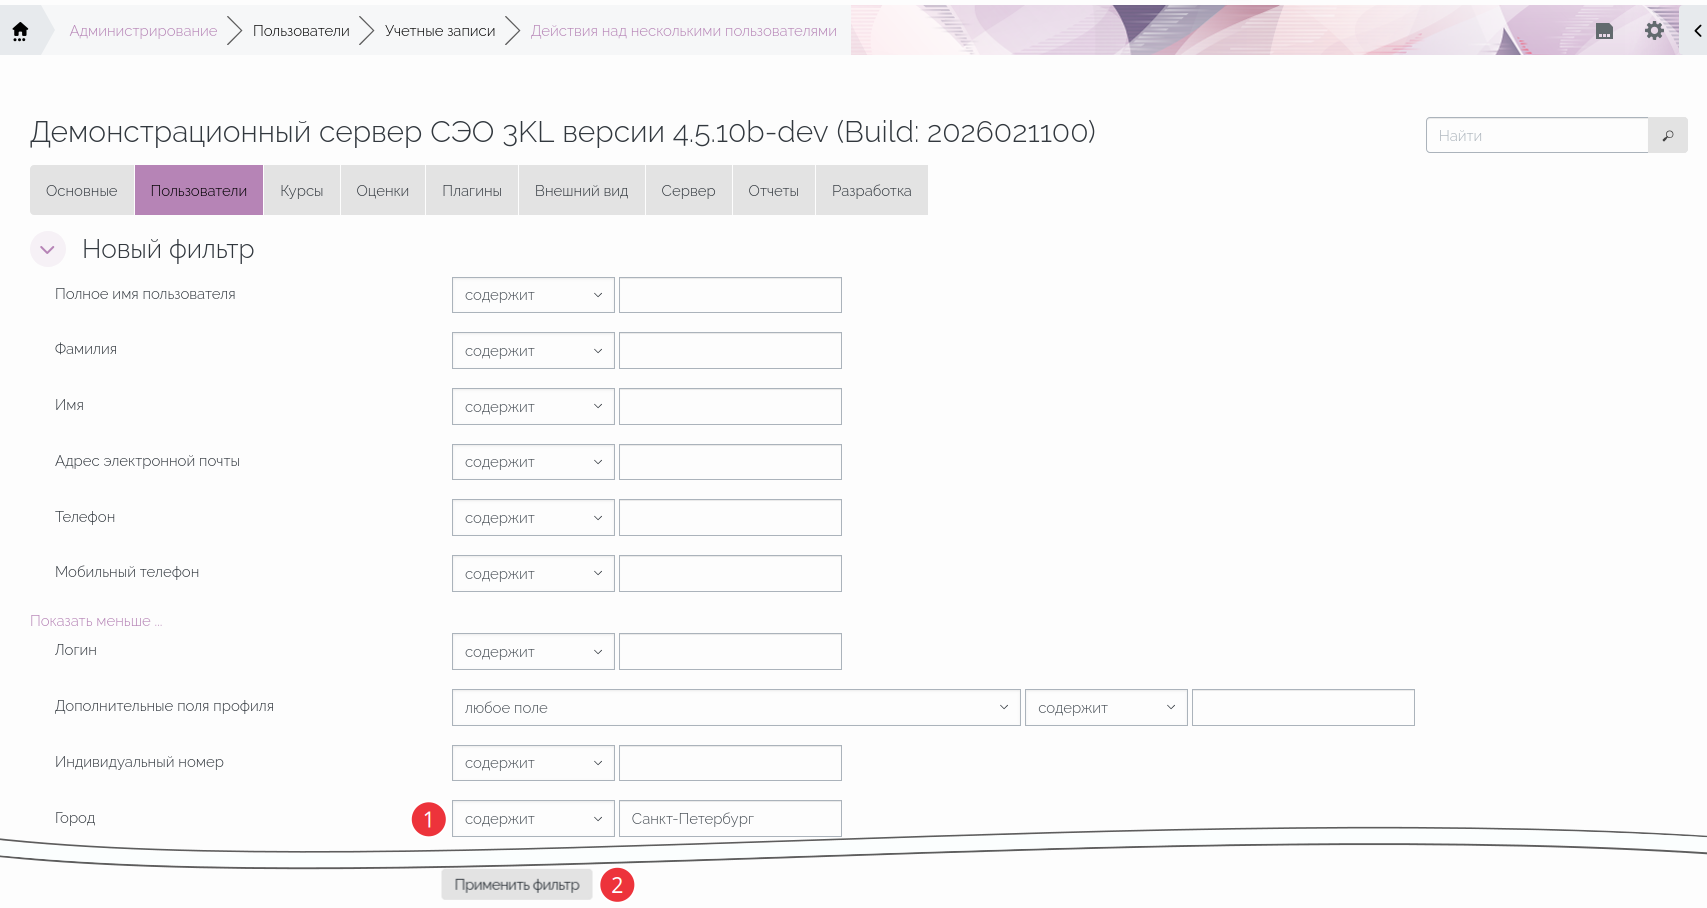Open Фамилия содержит dropdown
Image resolution: width=1707 pixels, height=908 pixels.
tap(532, 351)
